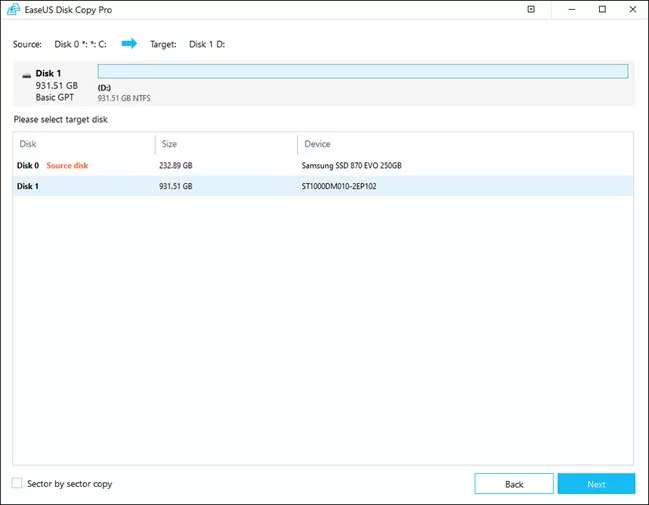Open the square menu icon beside minimize
This screenshot has width=649, height=505.
531,9
